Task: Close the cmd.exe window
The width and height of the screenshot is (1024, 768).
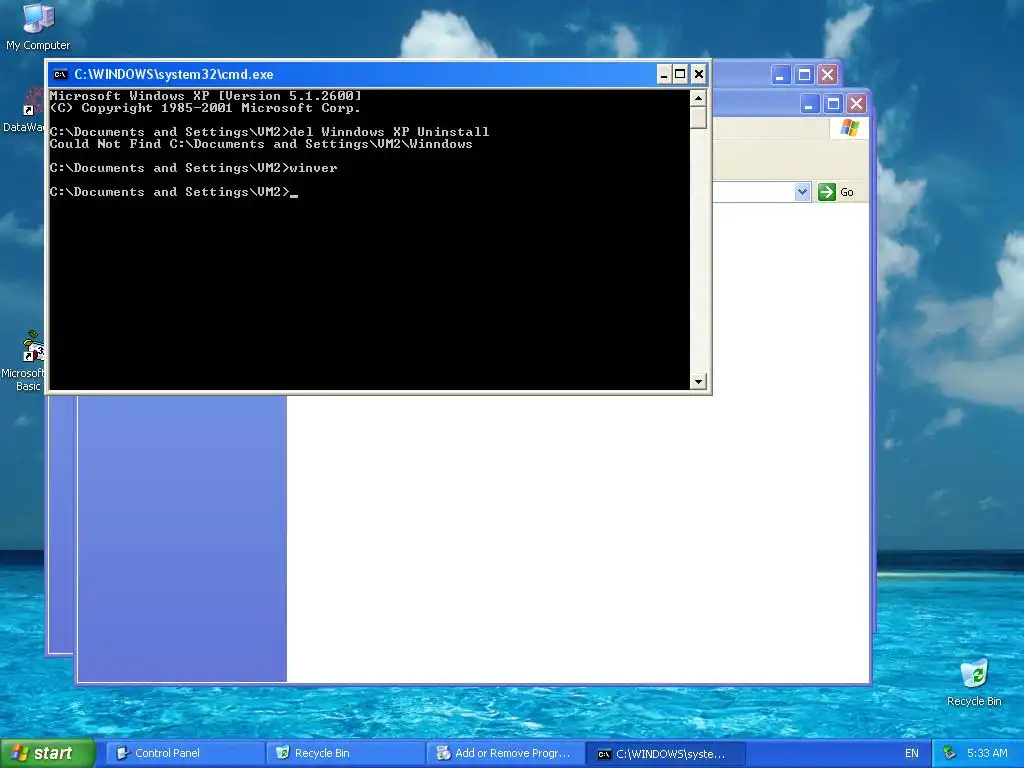Action: [699, 74]
